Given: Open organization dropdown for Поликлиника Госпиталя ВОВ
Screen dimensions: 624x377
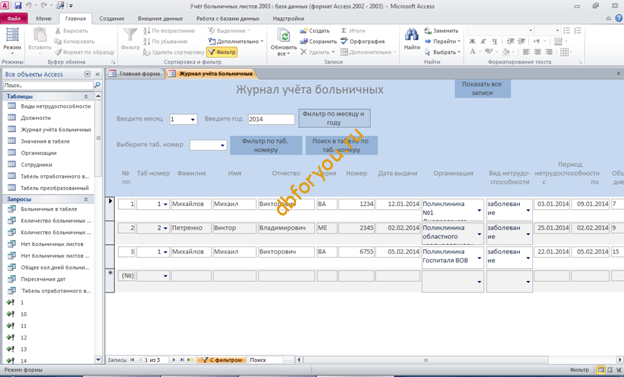Looking at the screenshot, I should coord(479,258).
